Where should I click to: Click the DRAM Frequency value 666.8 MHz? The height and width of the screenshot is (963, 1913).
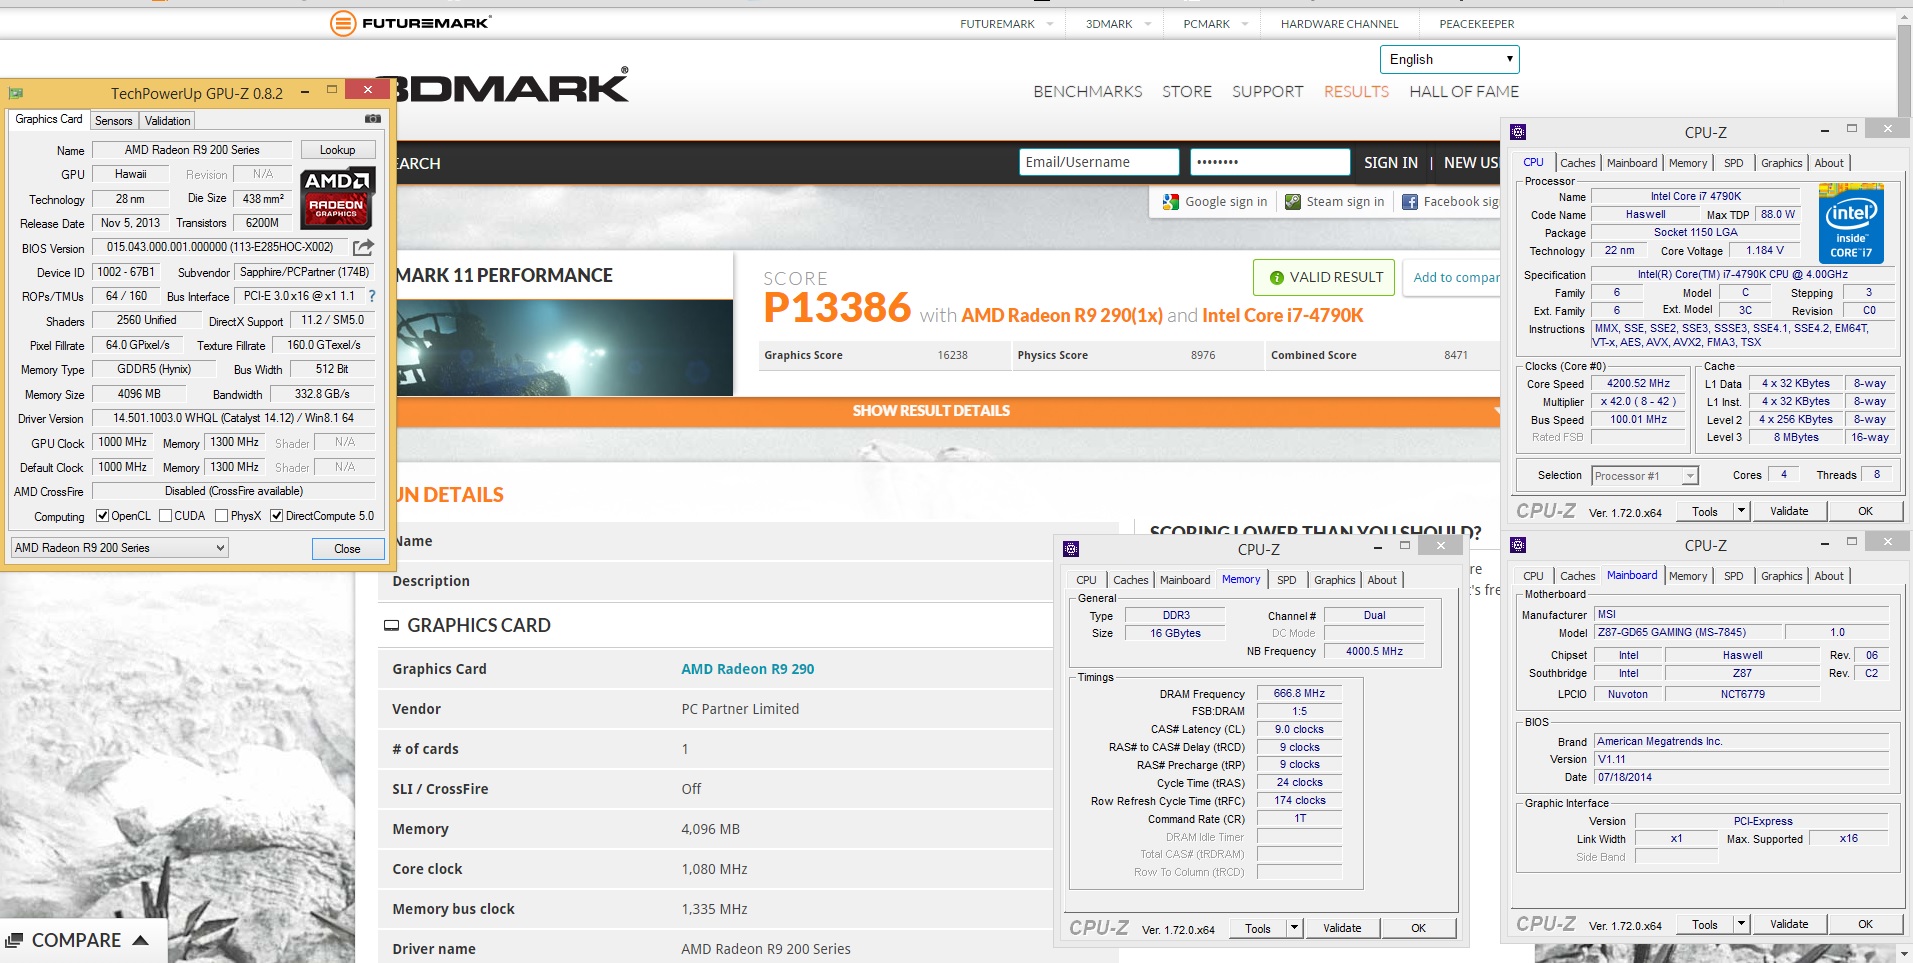1299,693
